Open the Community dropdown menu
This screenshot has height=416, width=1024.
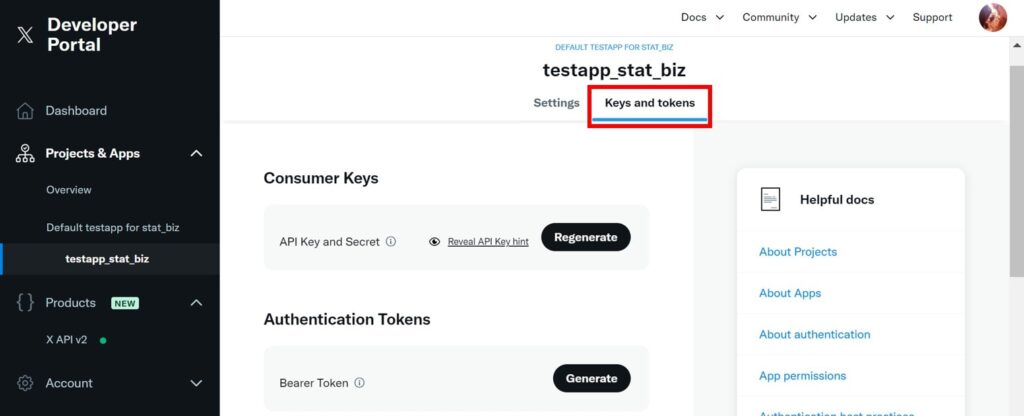pyautogui.click(x=779, y=17)
